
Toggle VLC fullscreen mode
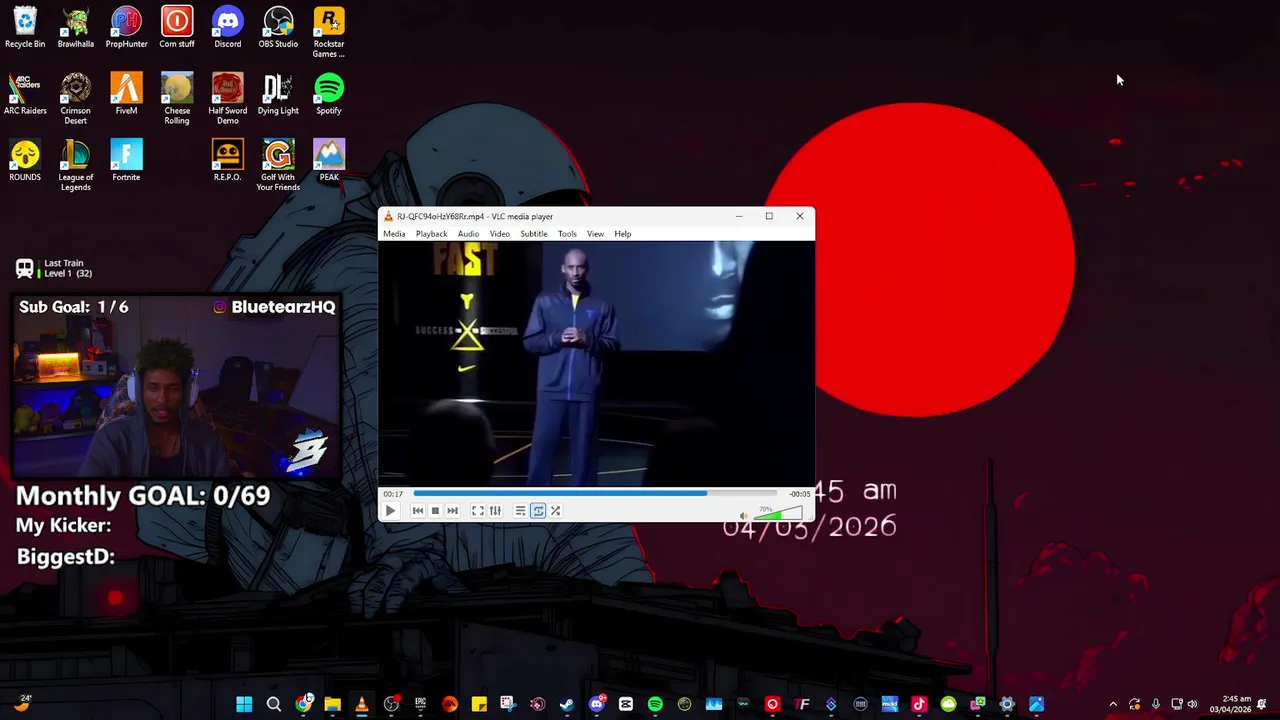tap(478, 511)
